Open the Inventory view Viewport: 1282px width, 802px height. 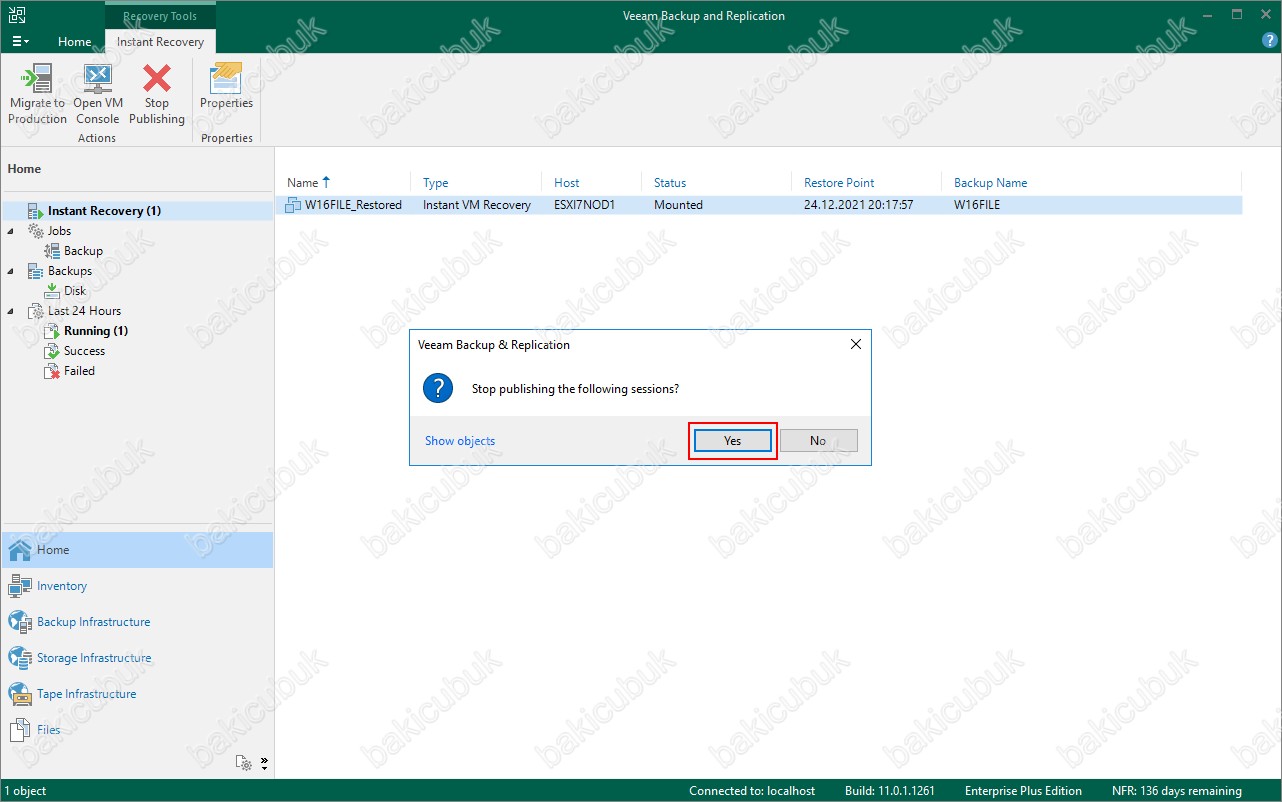coord(136,586)
